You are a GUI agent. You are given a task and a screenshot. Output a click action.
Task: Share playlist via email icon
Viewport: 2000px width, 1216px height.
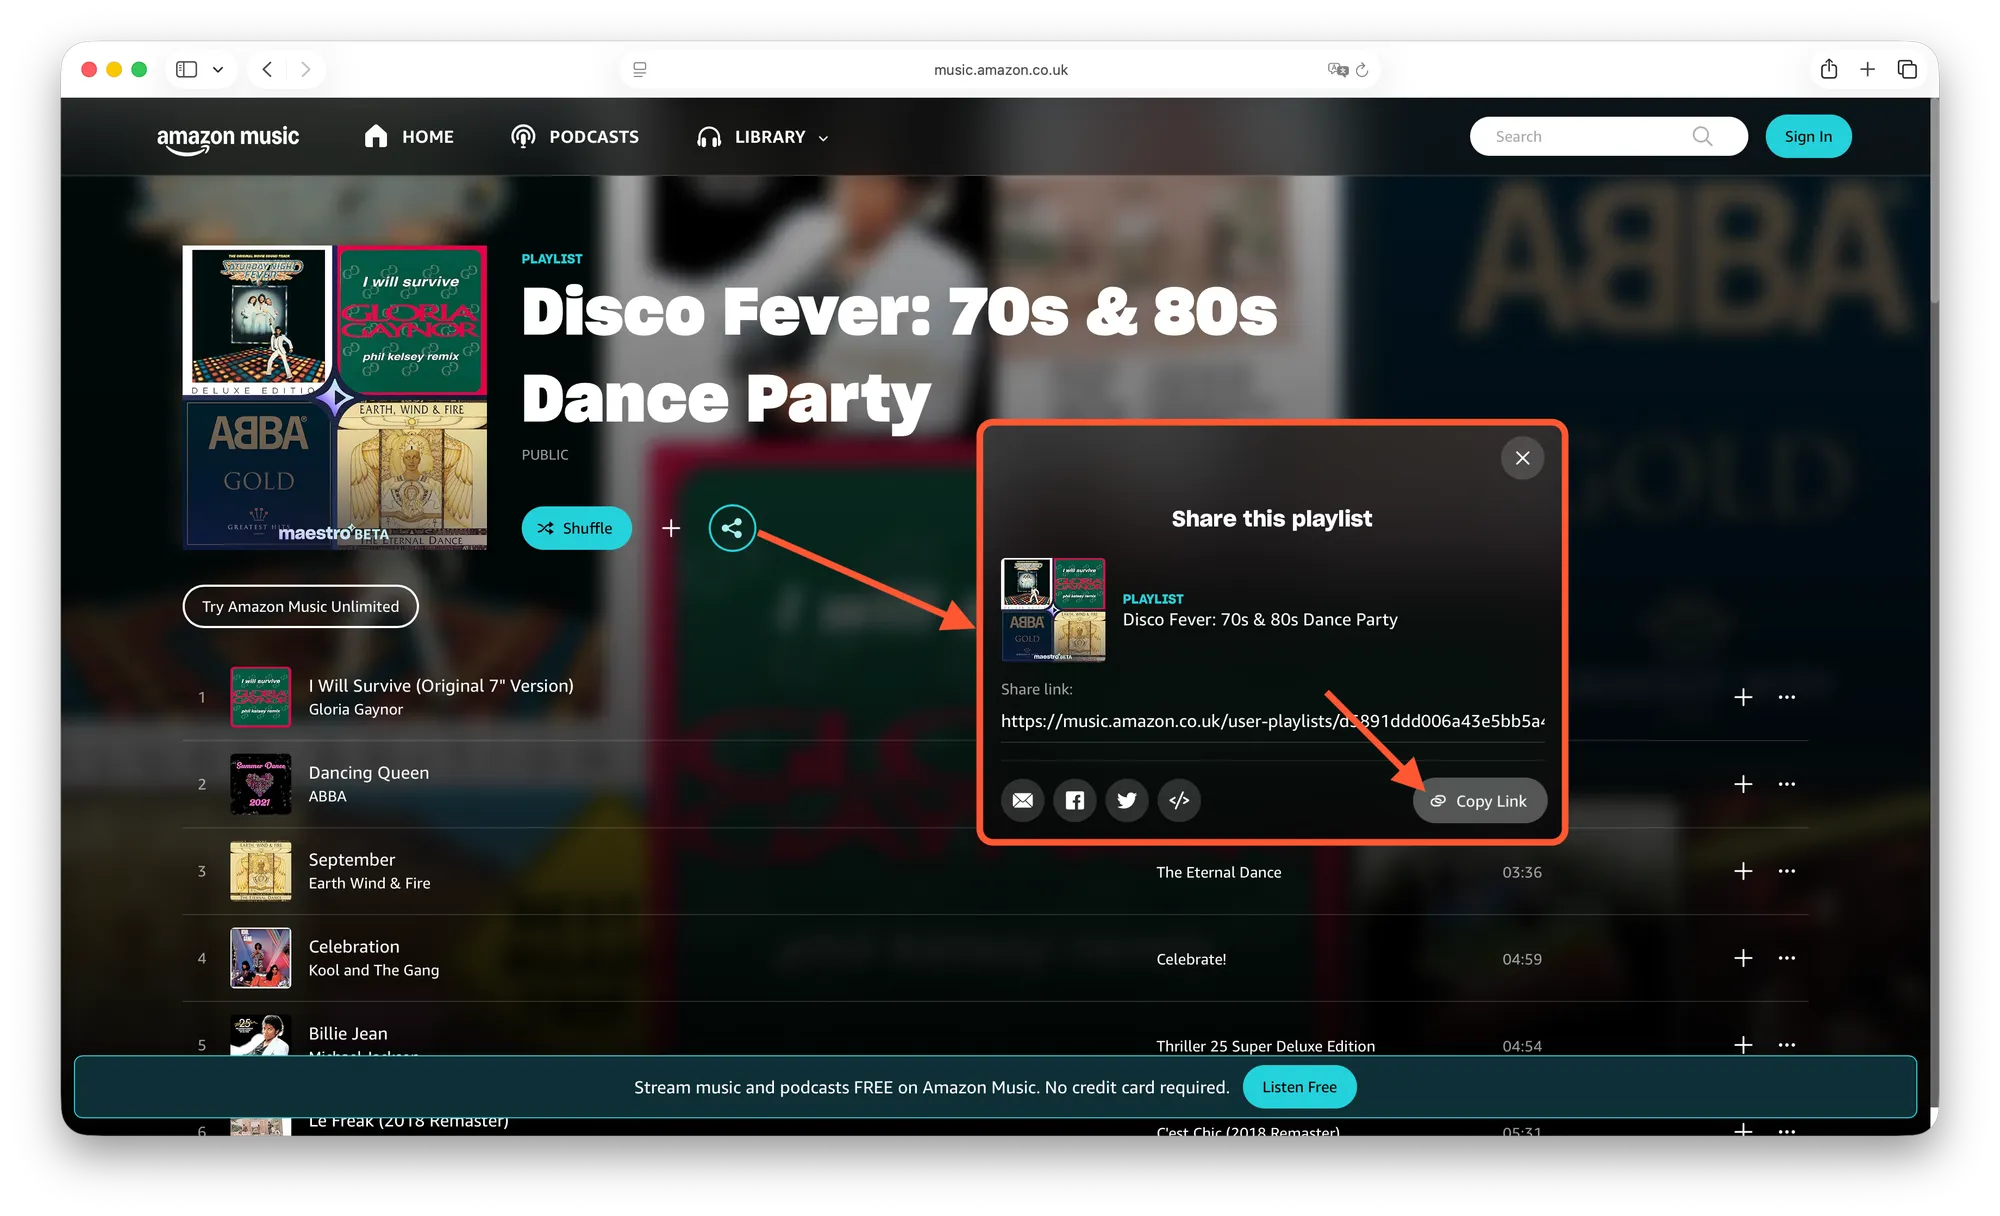1023,800
